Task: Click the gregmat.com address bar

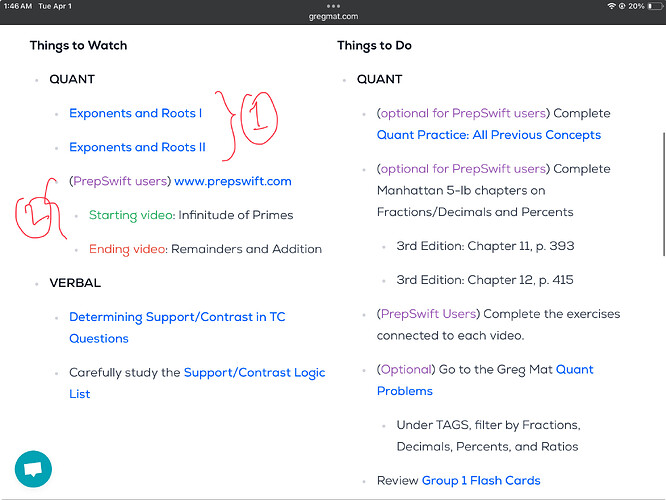Action: (333, 16)
